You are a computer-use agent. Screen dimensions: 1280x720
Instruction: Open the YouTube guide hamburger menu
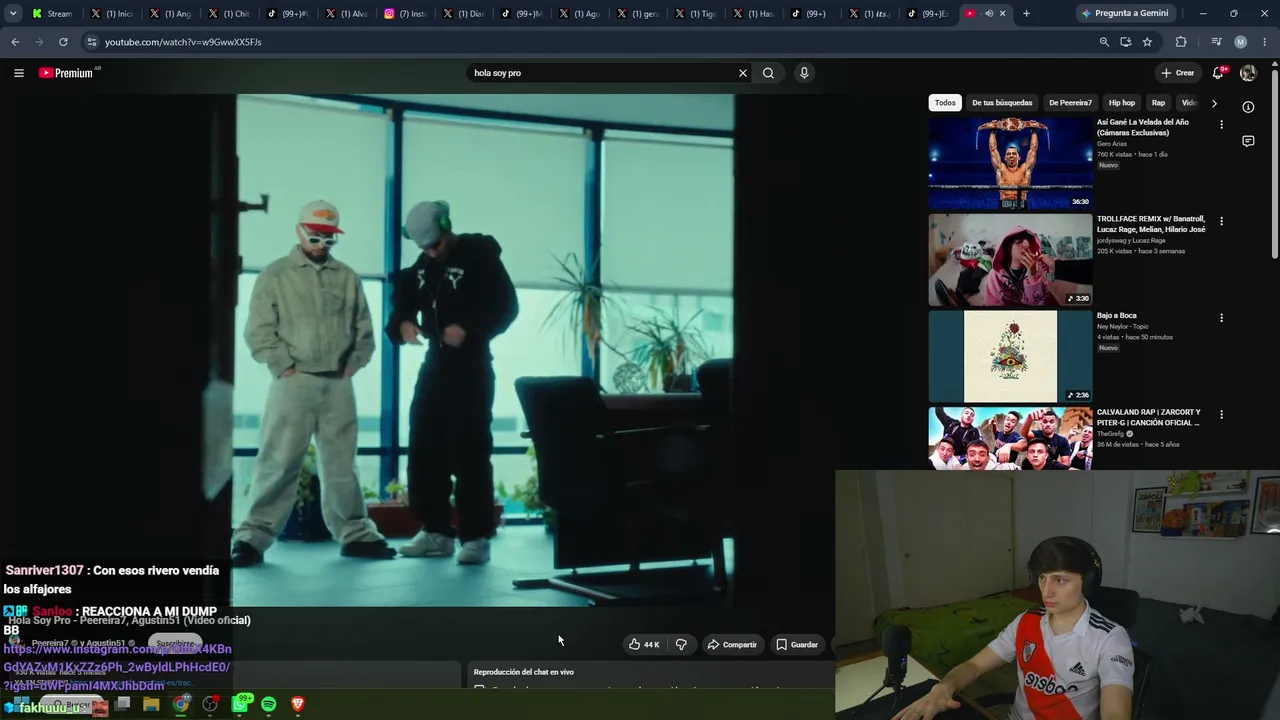[x=18, y=73]
